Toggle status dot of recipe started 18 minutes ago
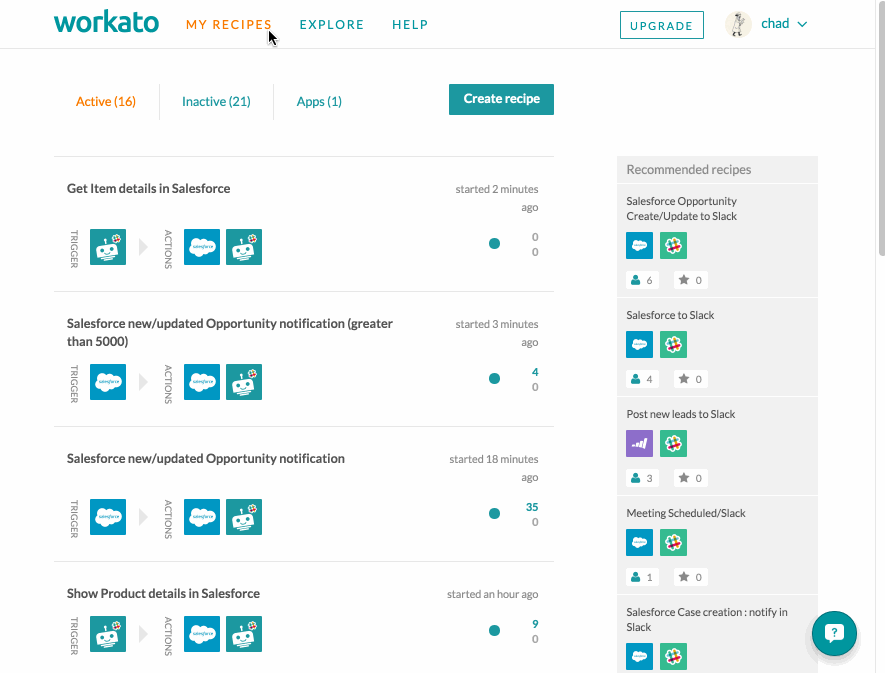The width and height of the screenshot is (885, 673). (494, 513)
